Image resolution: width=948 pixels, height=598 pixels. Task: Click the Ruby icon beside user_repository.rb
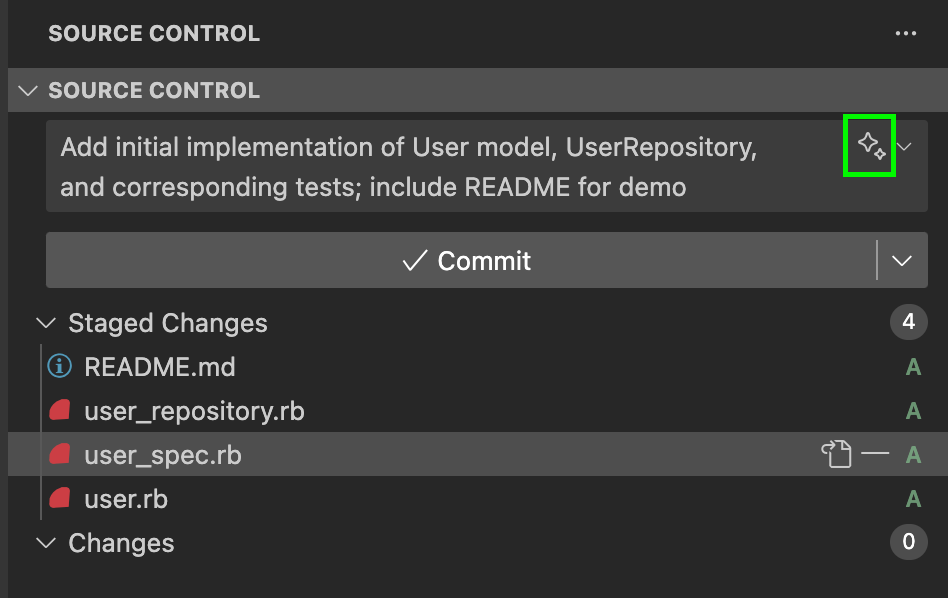pyautogui.click(x=60, y=410)
